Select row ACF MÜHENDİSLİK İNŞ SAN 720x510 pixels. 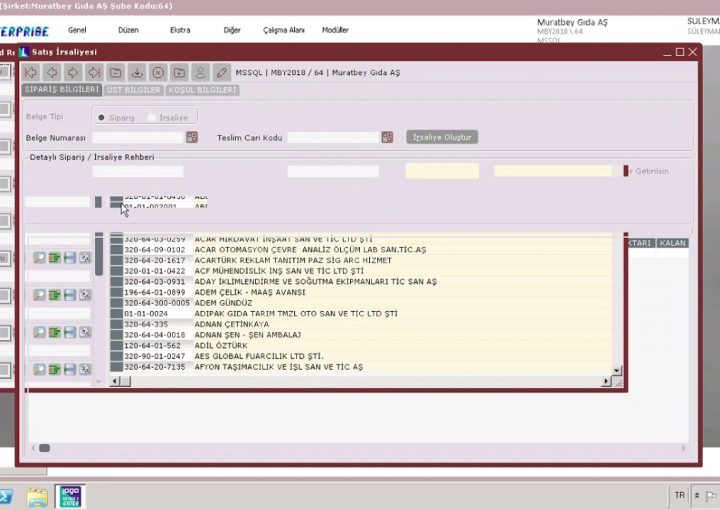pos(360,271)
